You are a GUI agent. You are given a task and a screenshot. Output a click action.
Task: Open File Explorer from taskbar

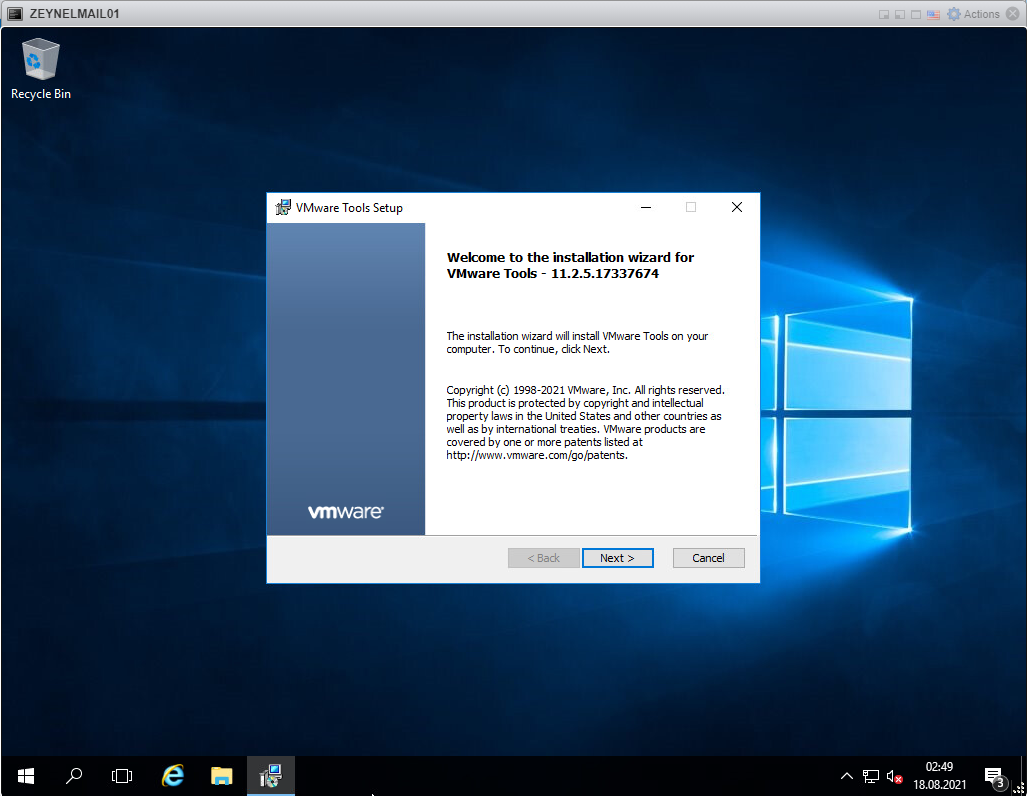(x=221, y=776)
